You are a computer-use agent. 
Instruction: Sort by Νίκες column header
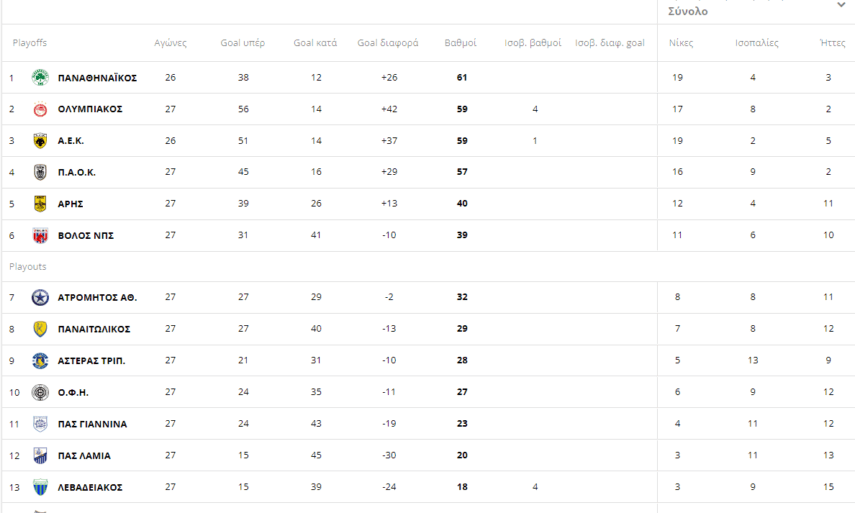[681, 43]
